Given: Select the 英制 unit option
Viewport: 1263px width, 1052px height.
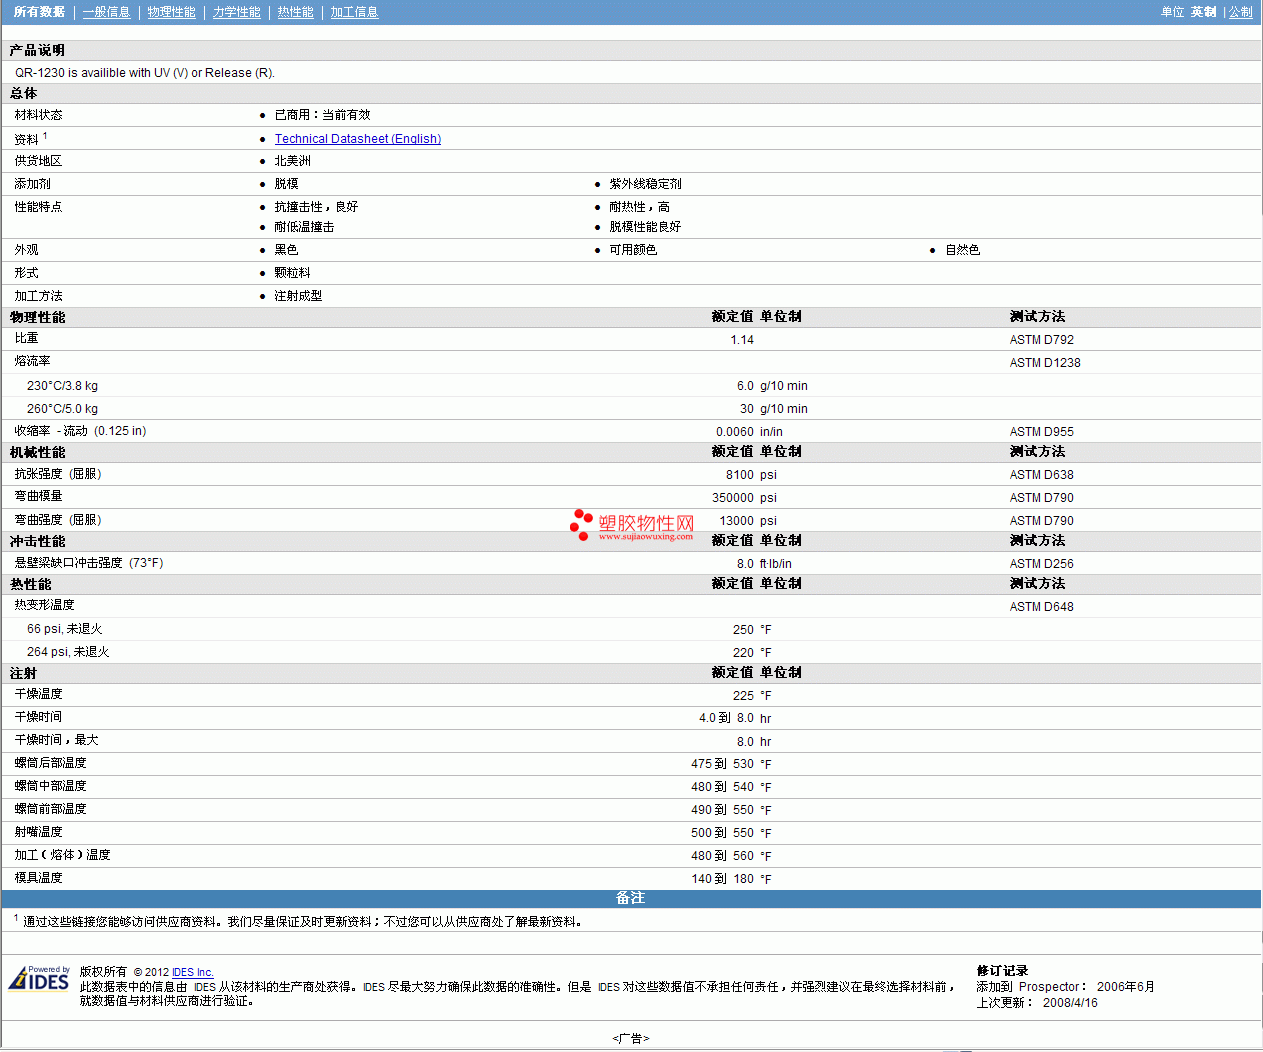Looking at the screenshot, I should tap(1203, 12).
